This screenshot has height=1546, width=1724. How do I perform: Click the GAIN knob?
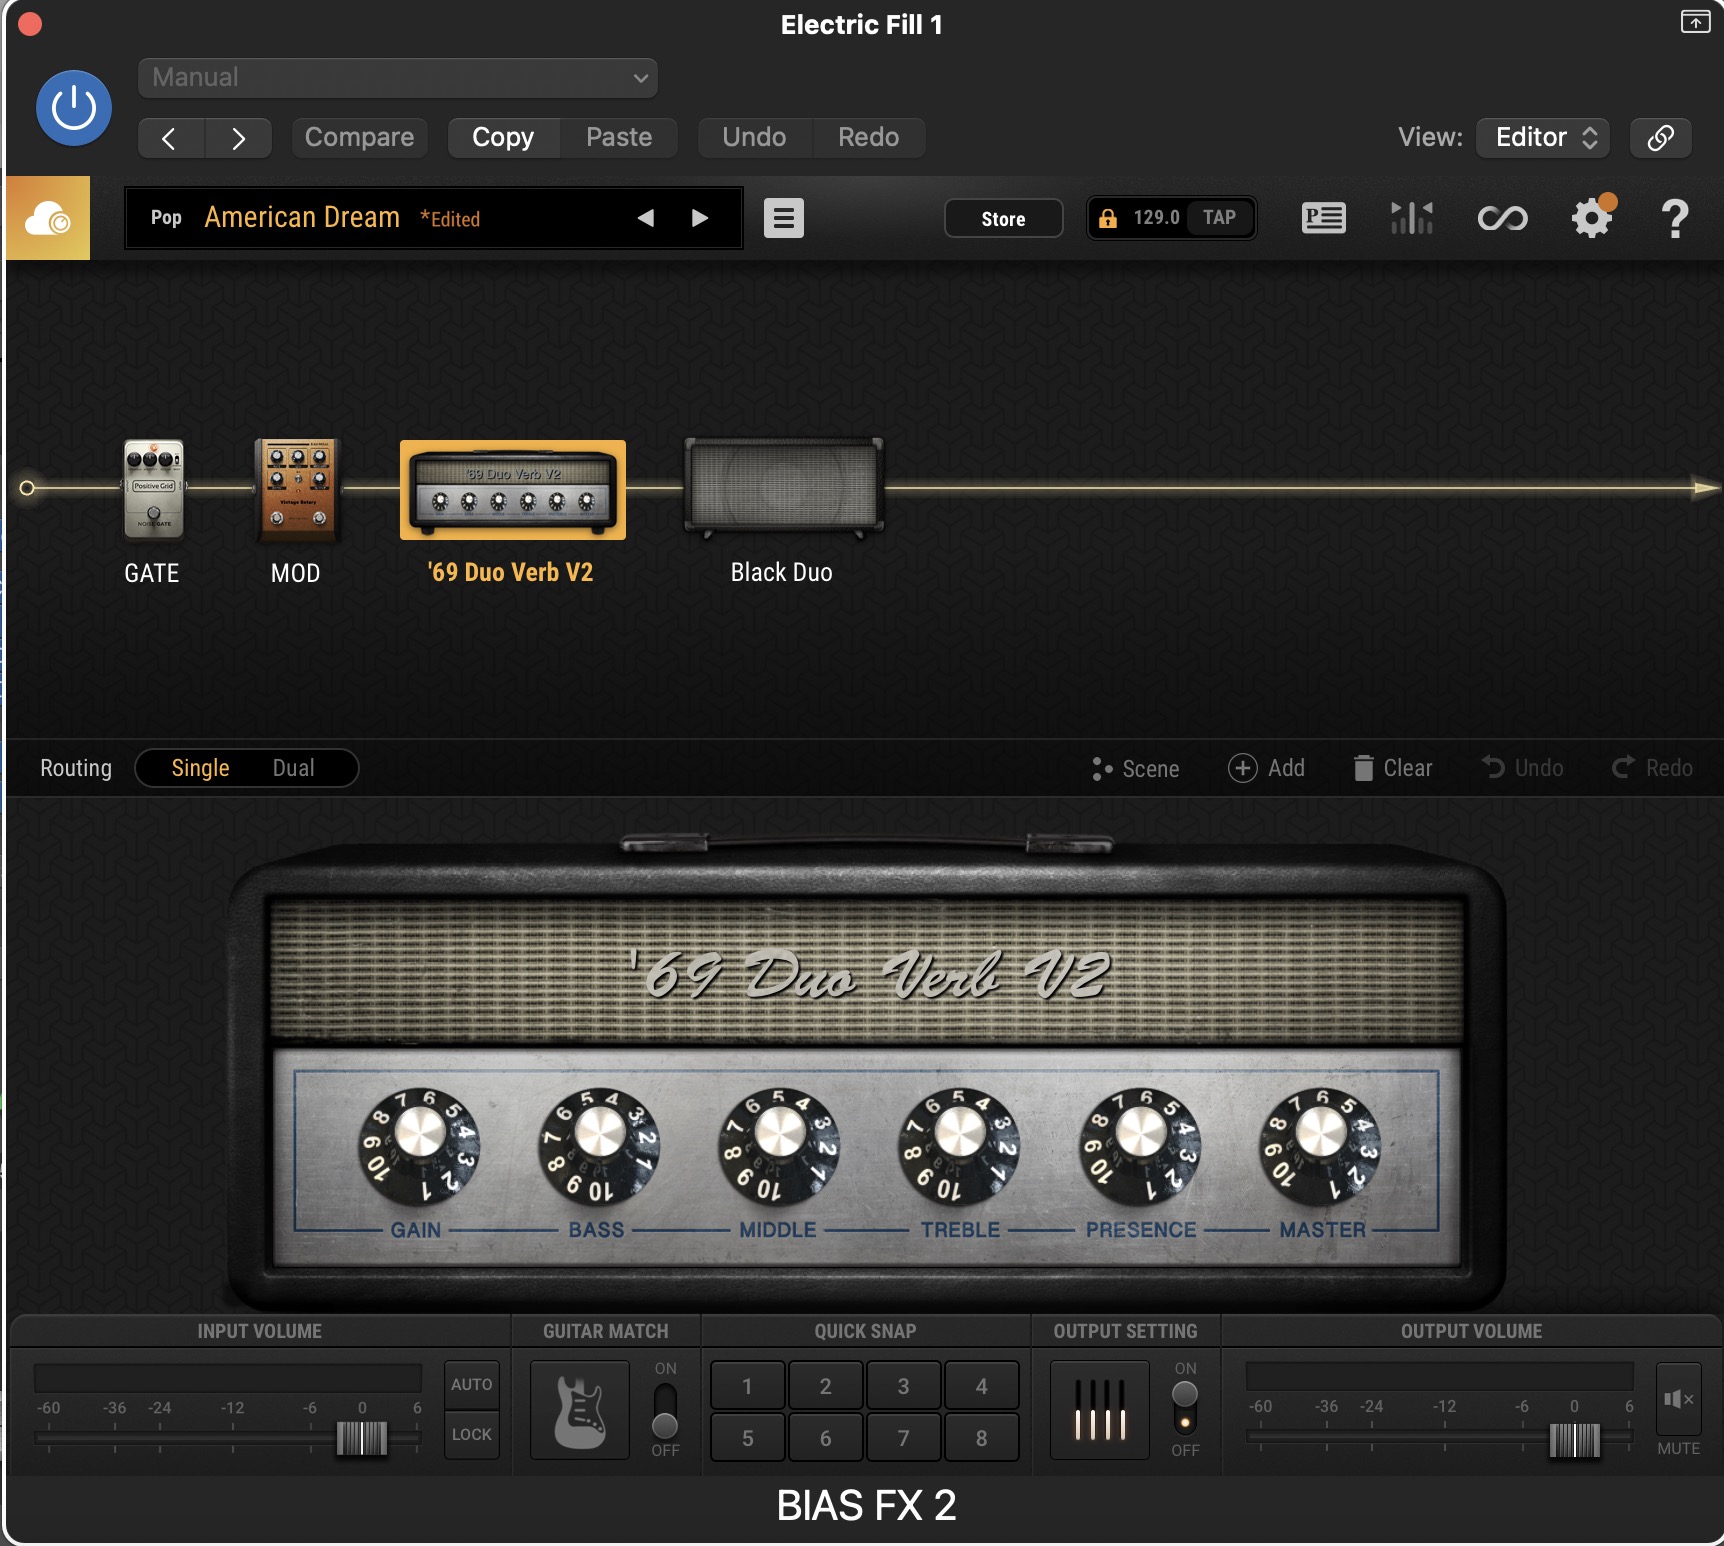tap(420, 1146)
